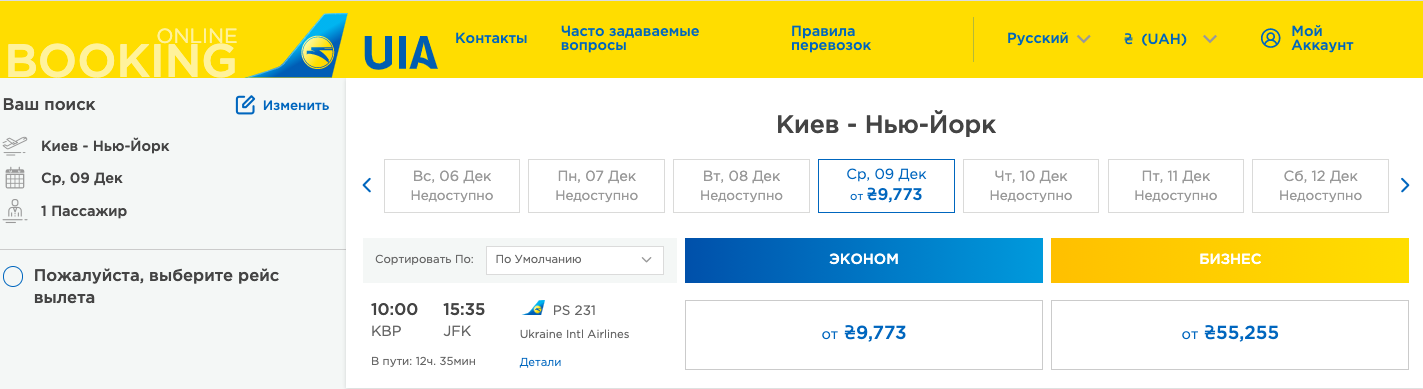This screenshot has width=1423, height=389.
Task: Select the Ср, 09 Дек date tab
Action: [886, 186]
